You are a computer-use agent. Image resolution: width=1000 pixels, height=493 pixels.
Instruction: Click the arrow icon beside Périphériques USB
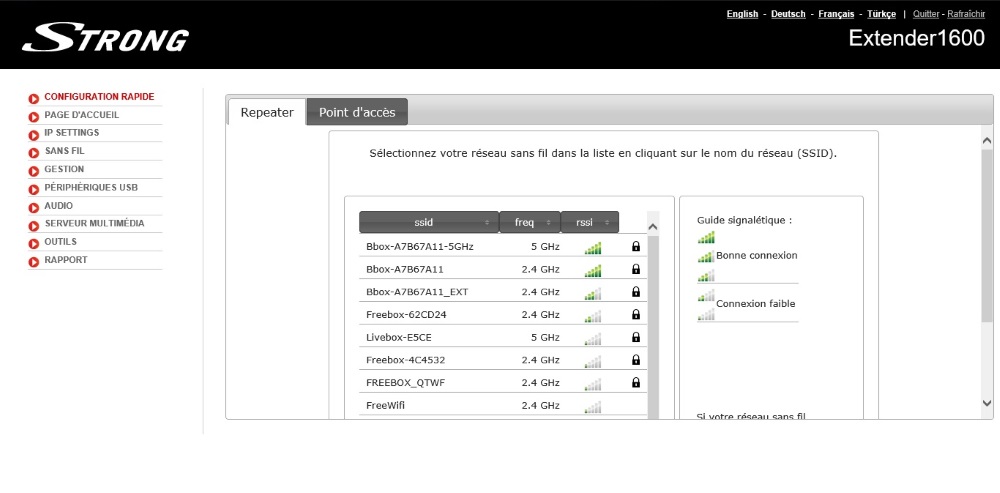click(34, 189)
